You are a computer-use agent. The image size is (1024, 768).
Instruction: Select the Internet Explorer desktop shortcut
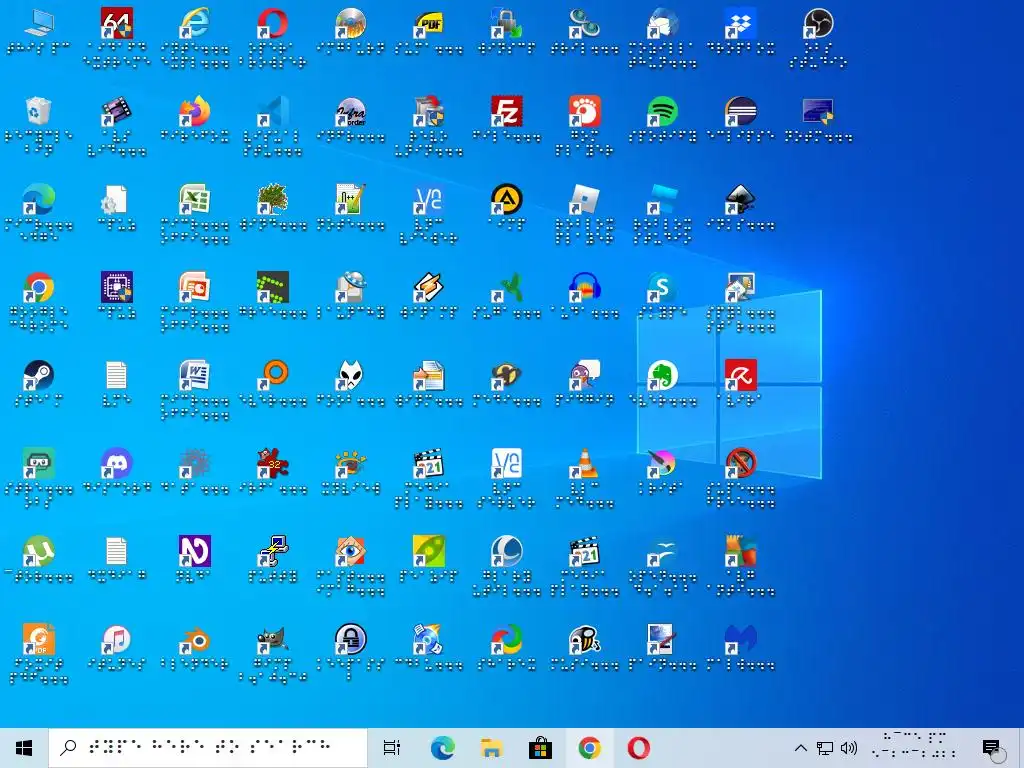click(x=195, y=24)
